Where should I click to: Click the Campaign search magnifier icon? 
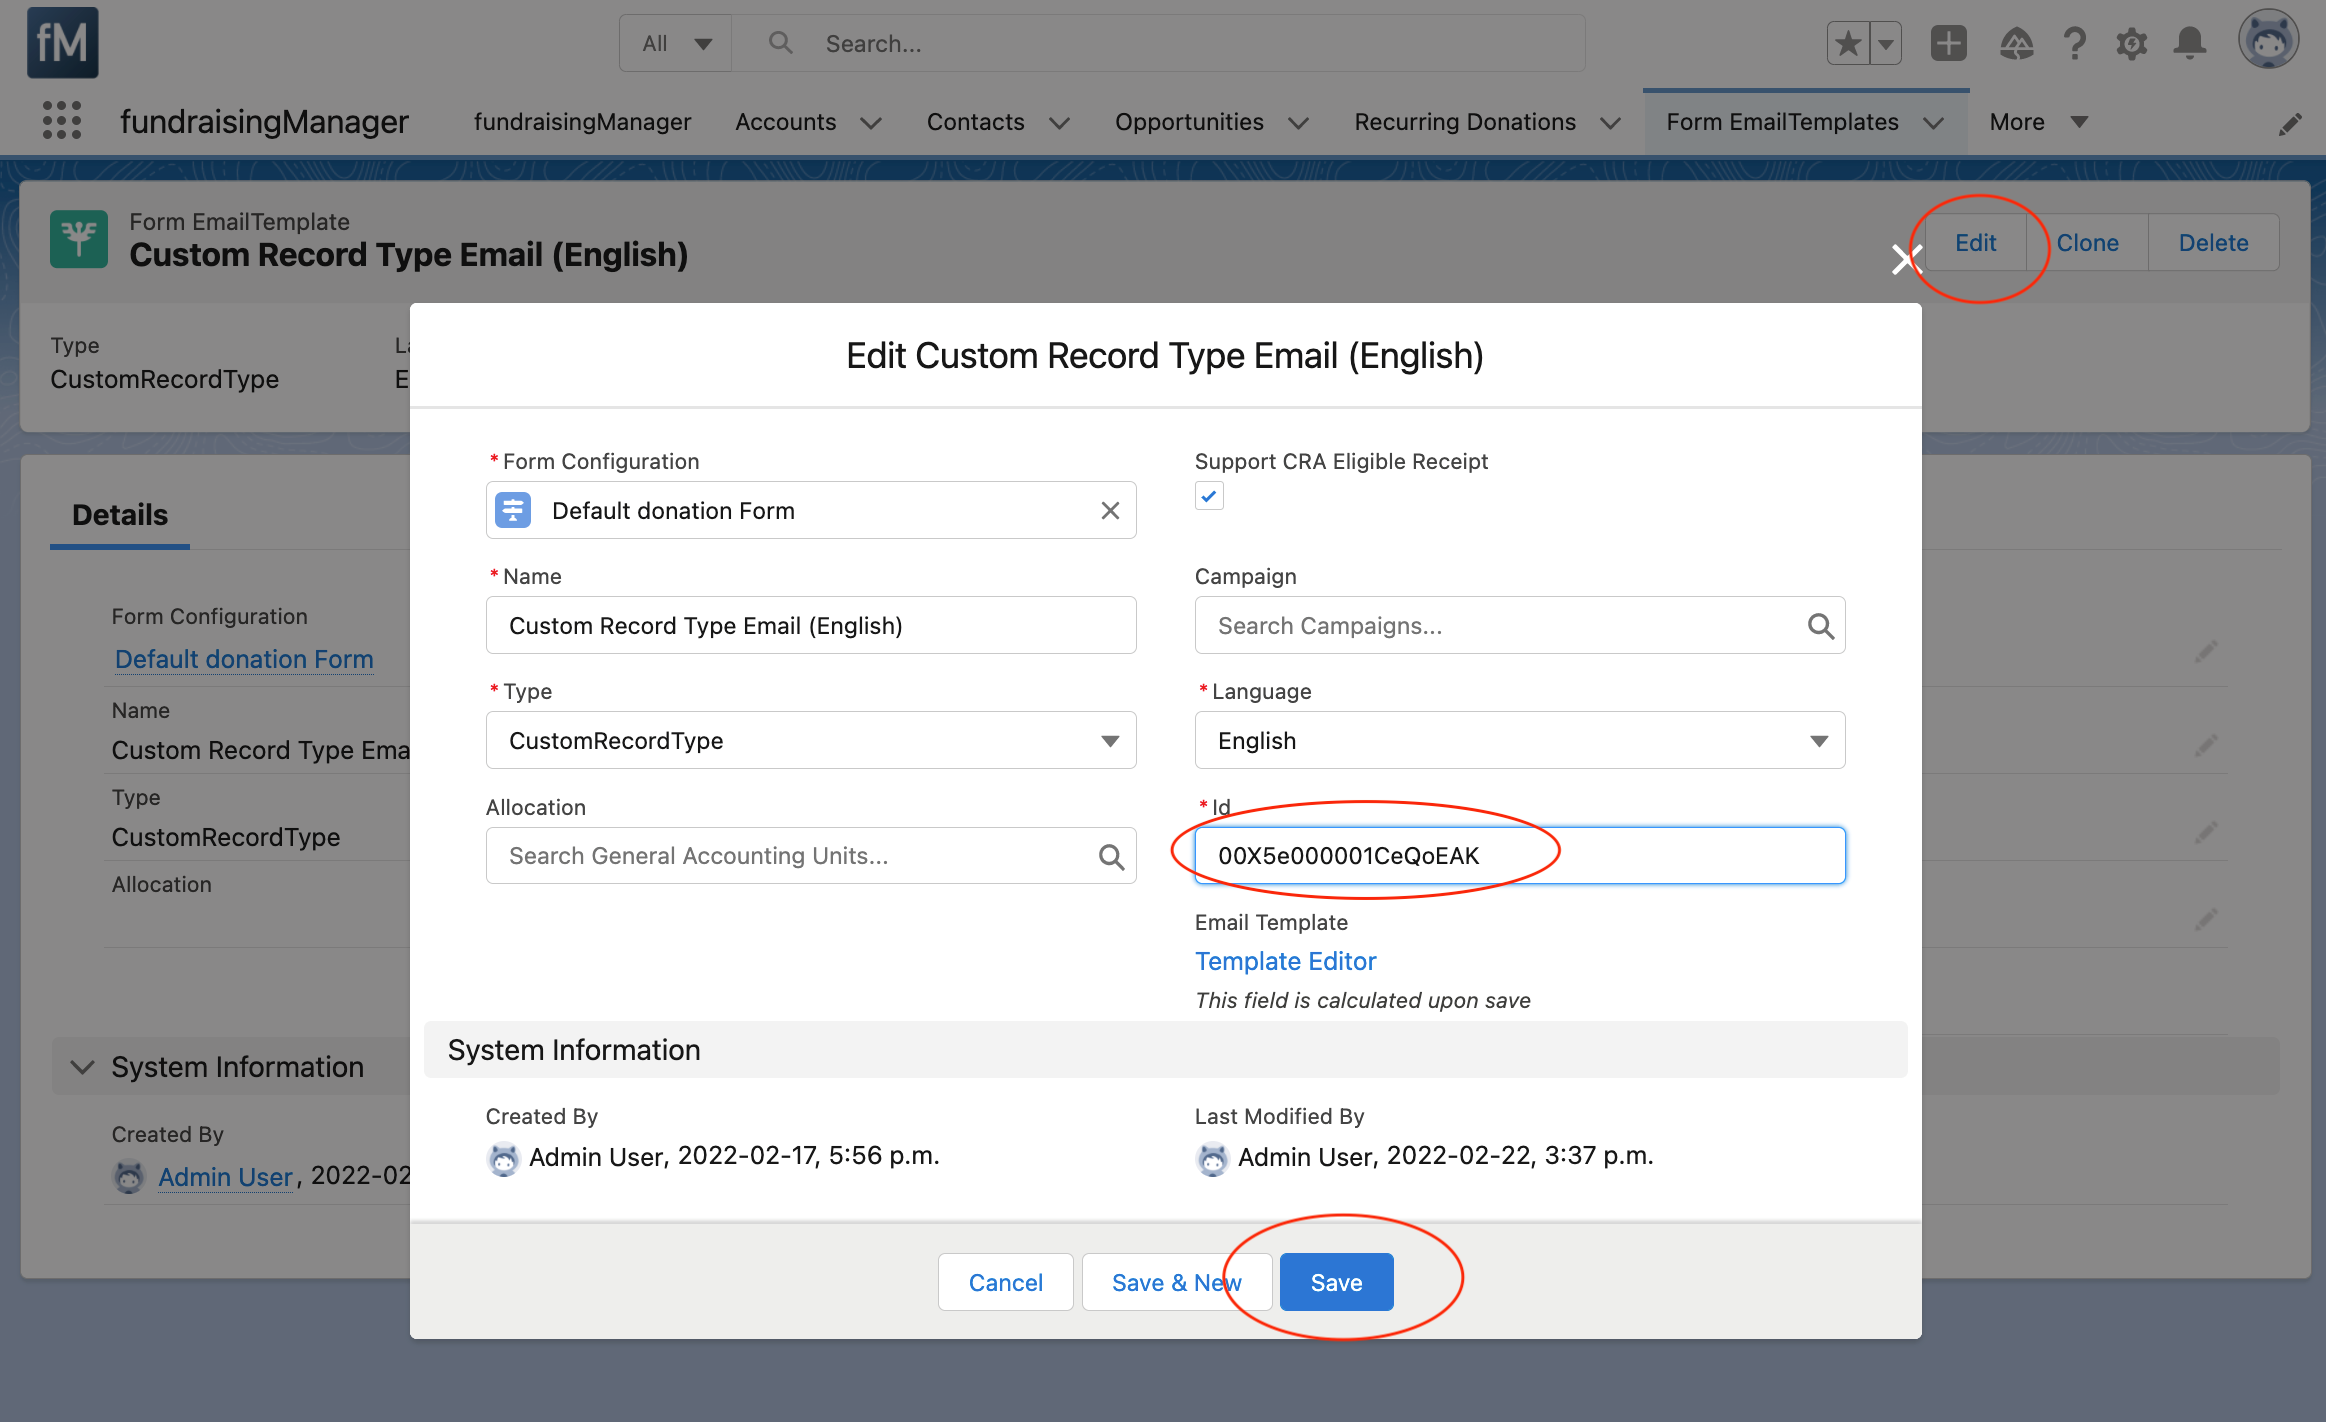click(1820, 626)
